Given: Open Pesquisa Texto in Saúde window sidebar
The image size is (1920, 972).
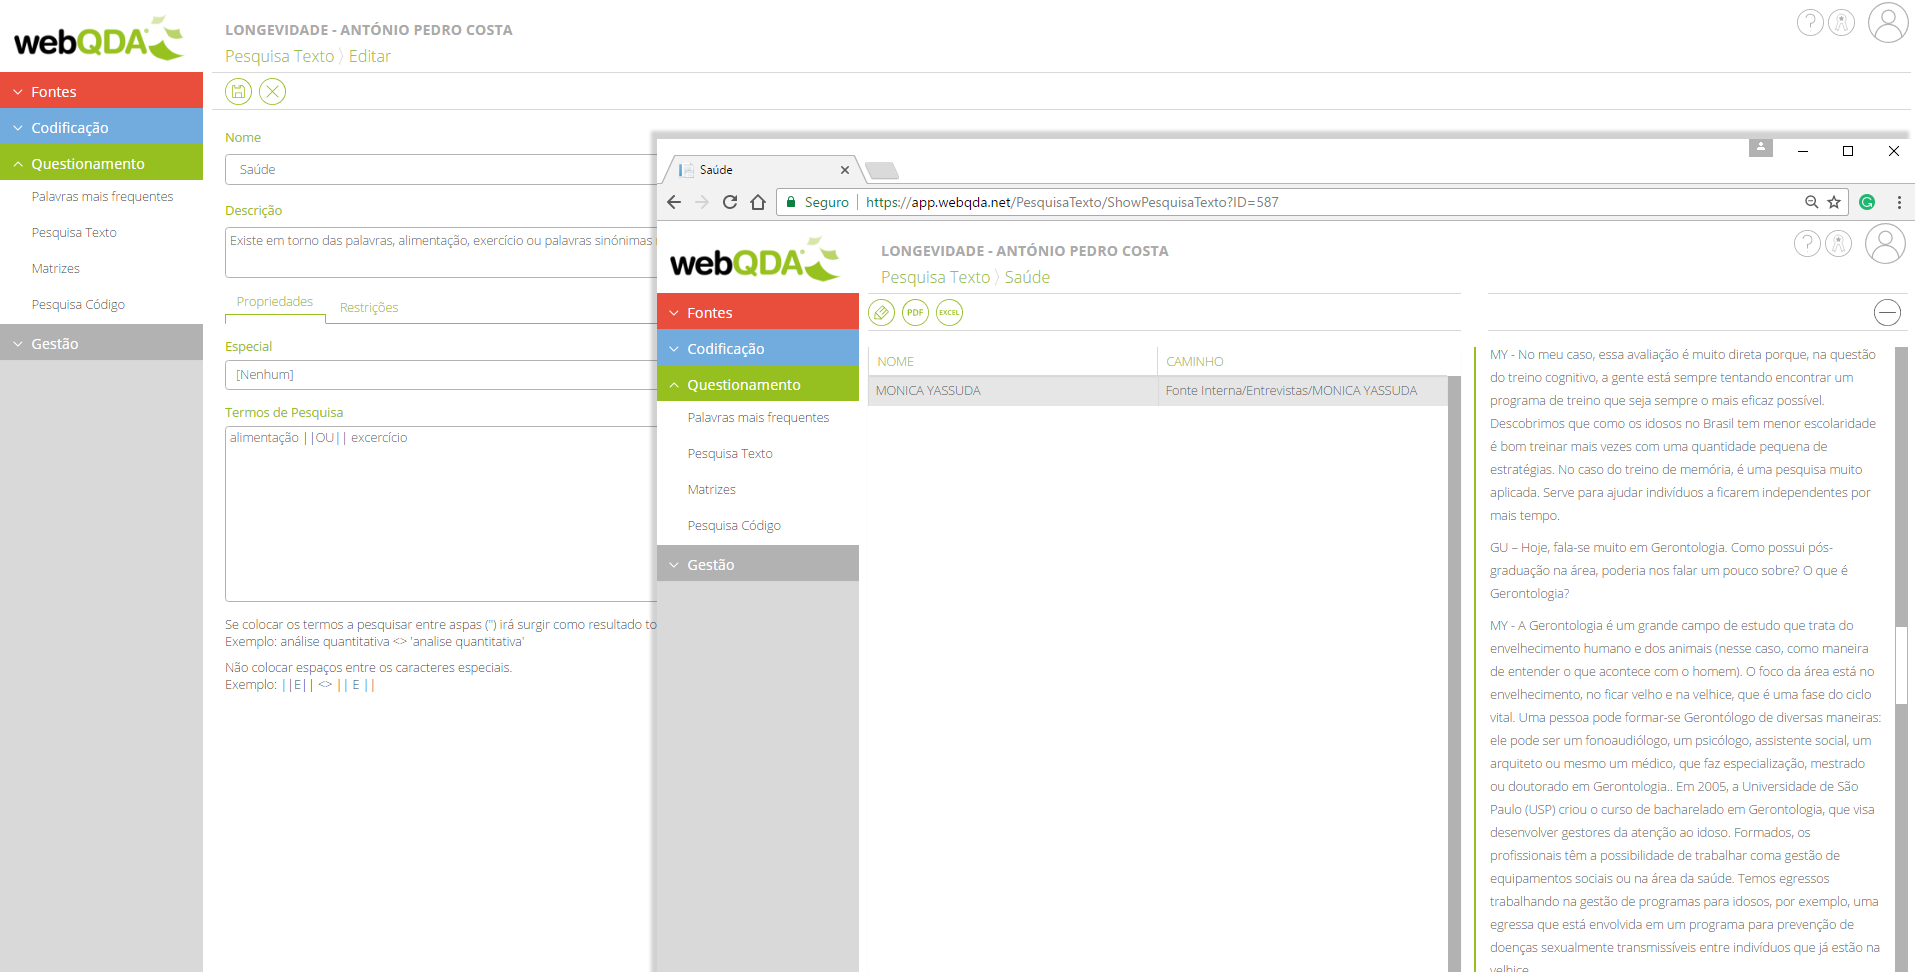Looking at the screenshot, I should click(730, 454).
